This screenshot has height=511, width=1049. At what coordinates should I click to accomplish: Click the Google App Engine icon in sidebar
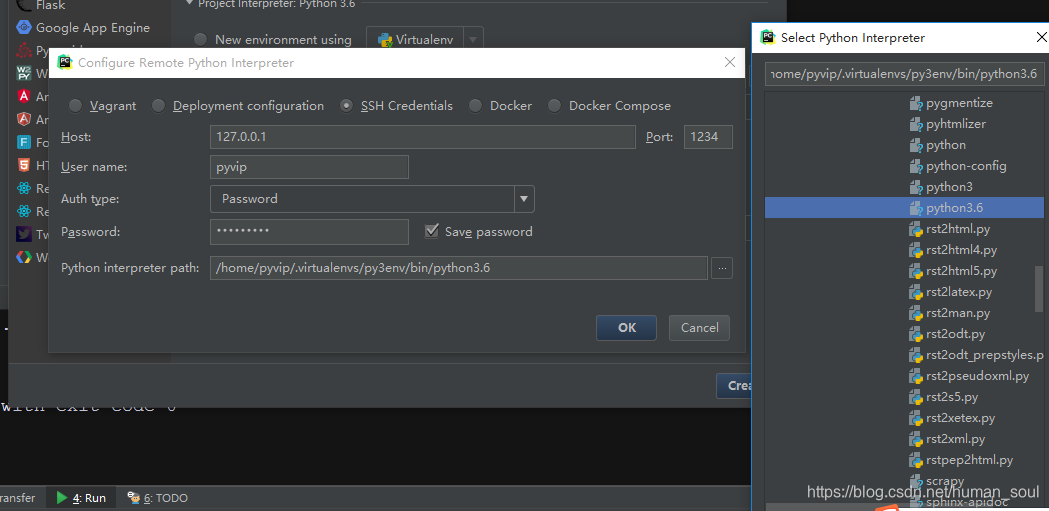24,27
